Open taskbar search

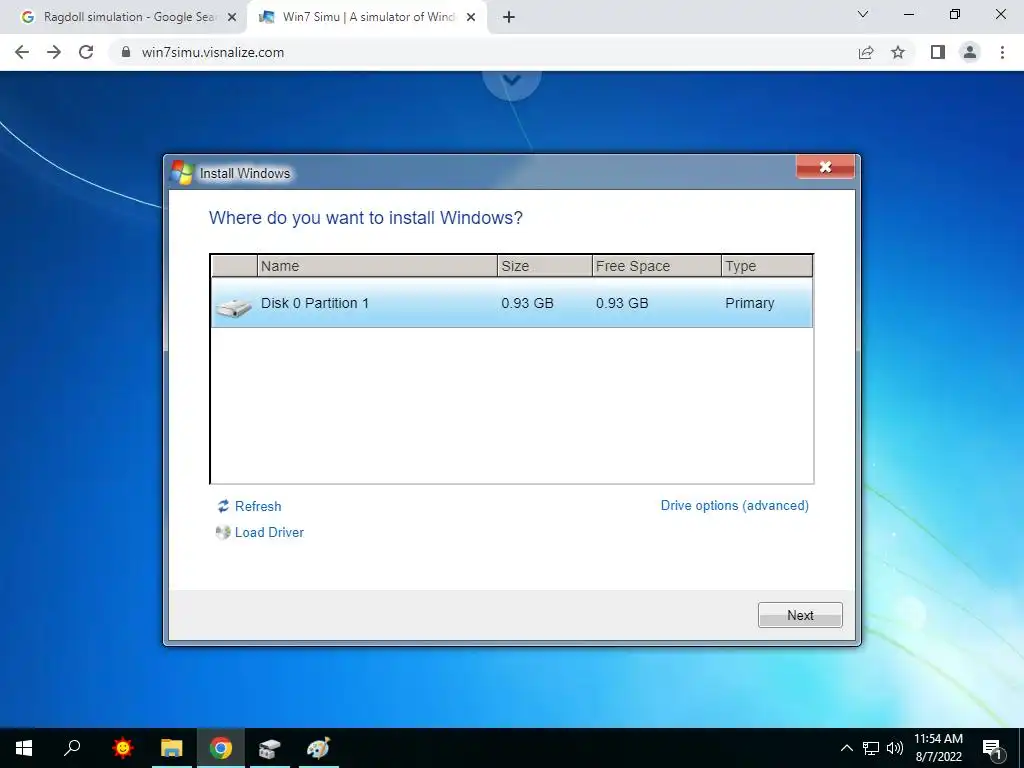point(72,748)
